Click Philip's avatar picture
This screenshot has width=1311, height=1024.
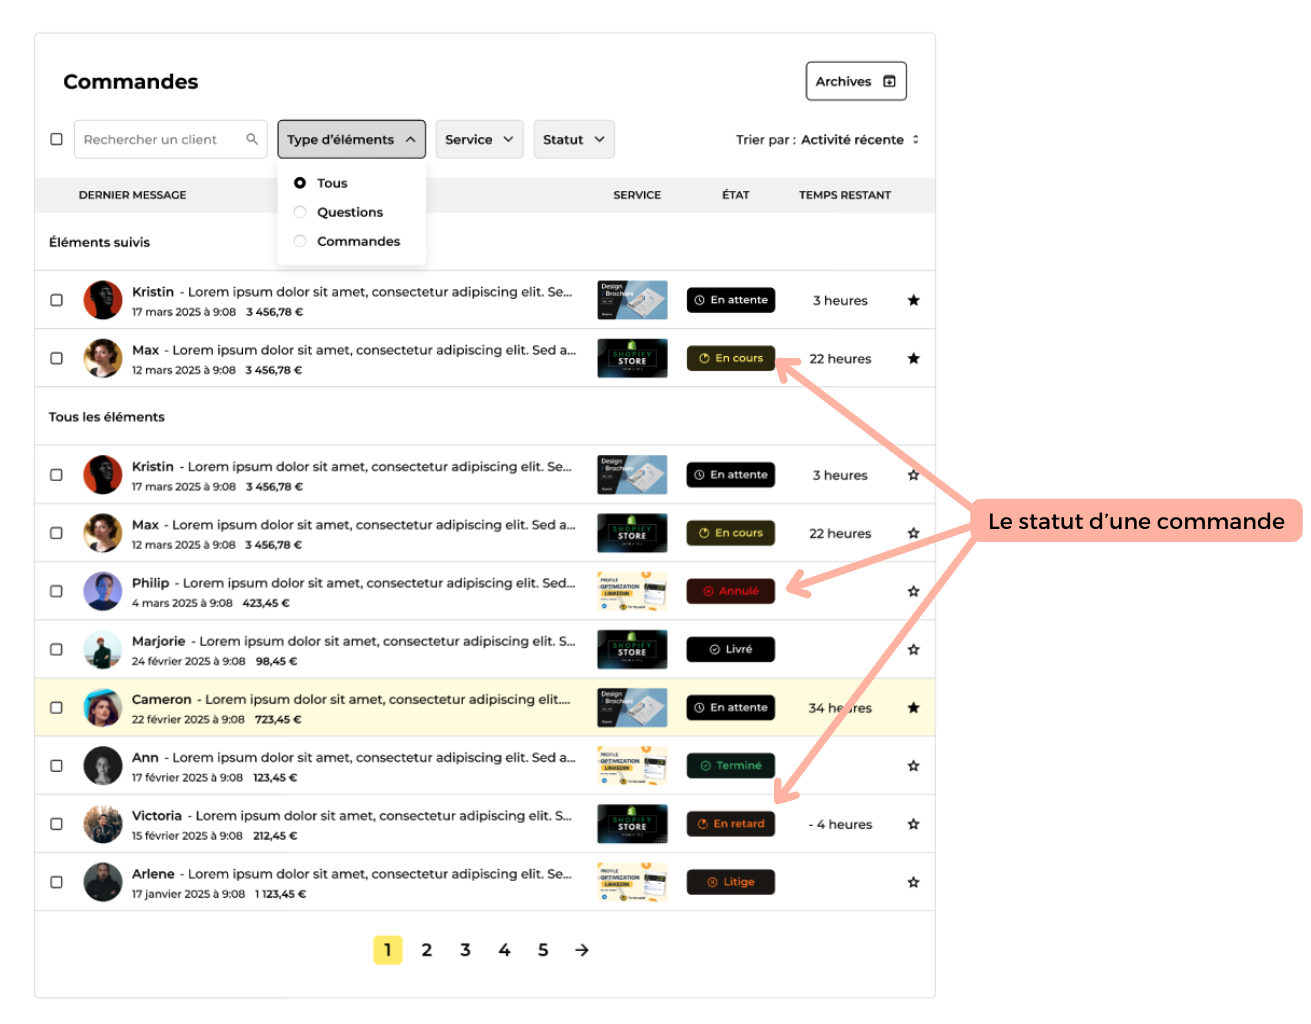pyautogui.click(x=102, y=591)
